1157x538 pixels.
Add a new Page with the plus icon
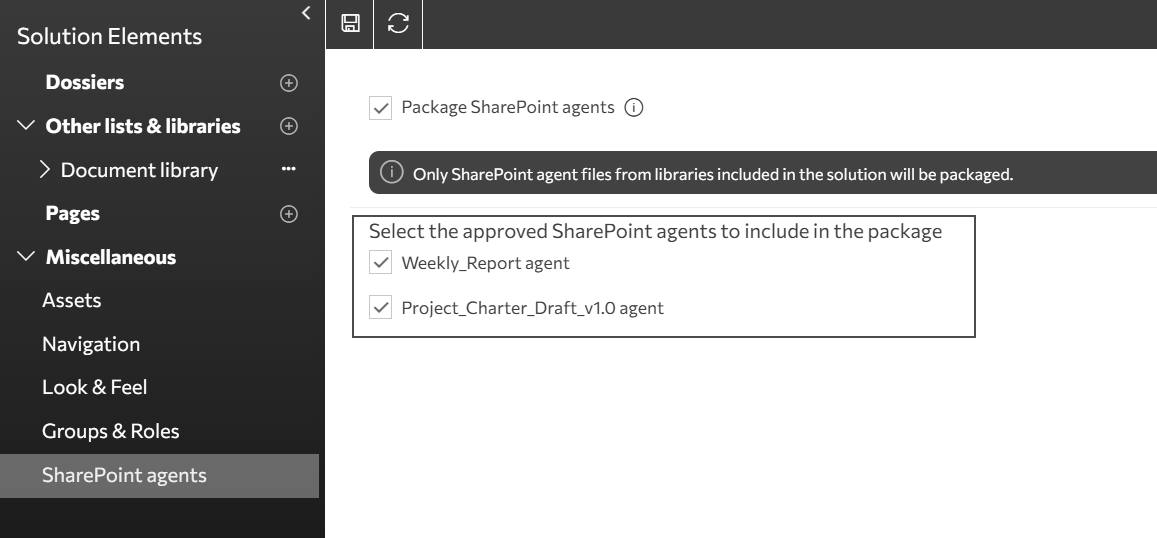click(x=289, y=214)
